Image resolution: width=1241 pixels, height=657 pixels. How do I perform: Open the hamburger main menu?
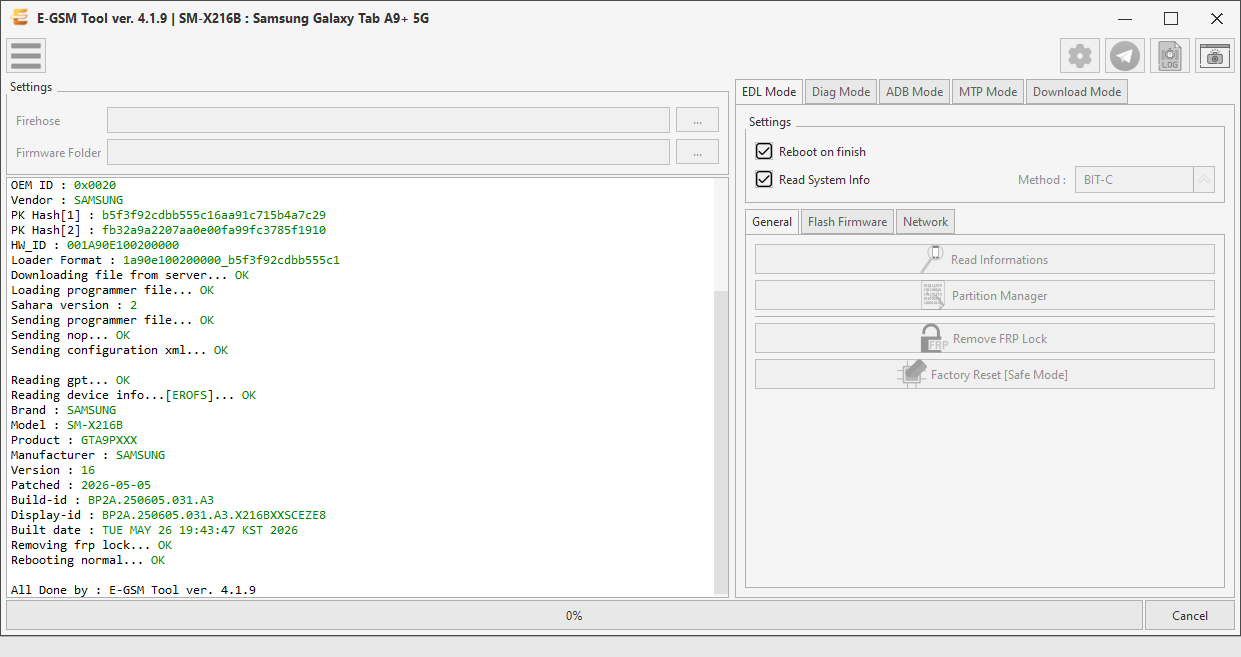point(25,56)
